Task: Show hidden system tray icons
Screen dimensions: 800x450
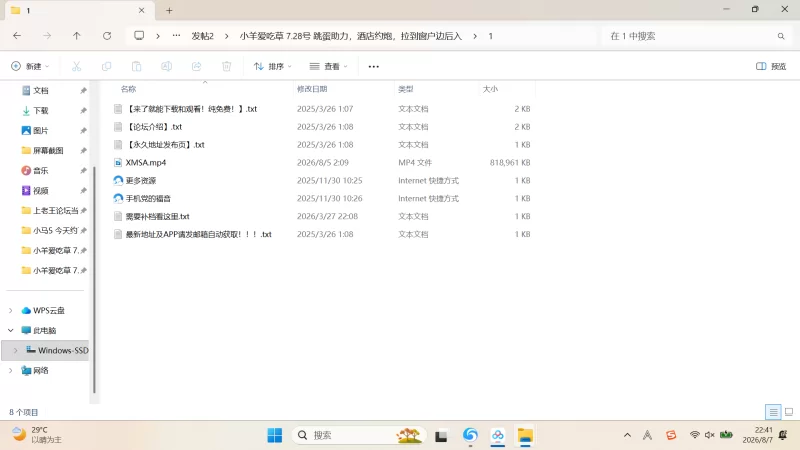Action: [627, 435]
